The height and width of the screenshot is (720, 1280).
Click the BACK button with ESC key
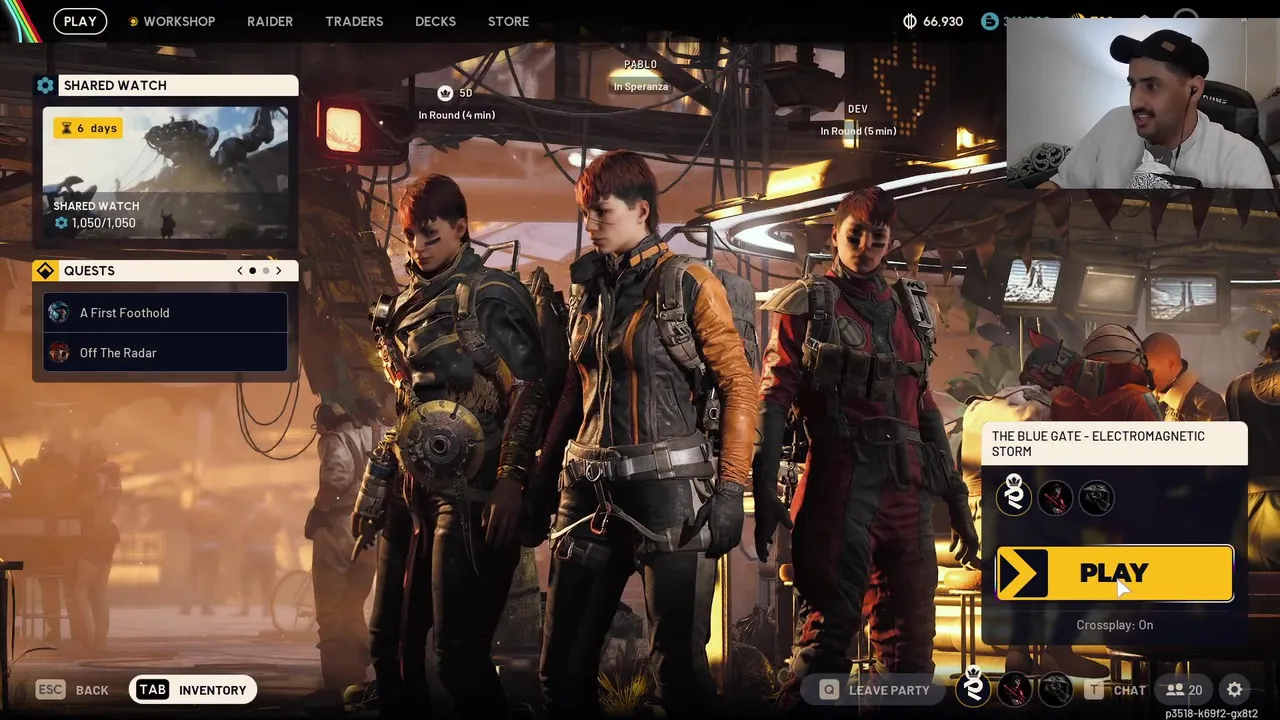[72, 690]
